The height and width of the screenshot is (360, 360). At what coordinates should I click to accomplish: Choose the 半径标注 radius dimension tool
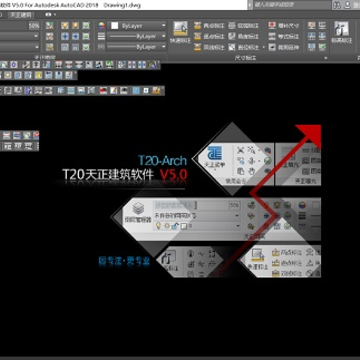pos(244,47)
